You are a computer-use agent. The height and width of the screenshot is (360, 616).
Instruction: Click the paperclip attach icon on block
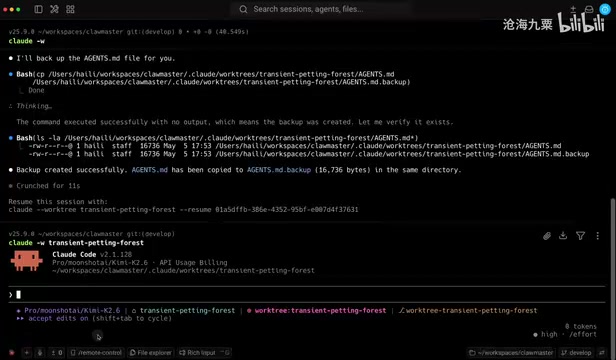pyautogui.click(x=546, y=236)
